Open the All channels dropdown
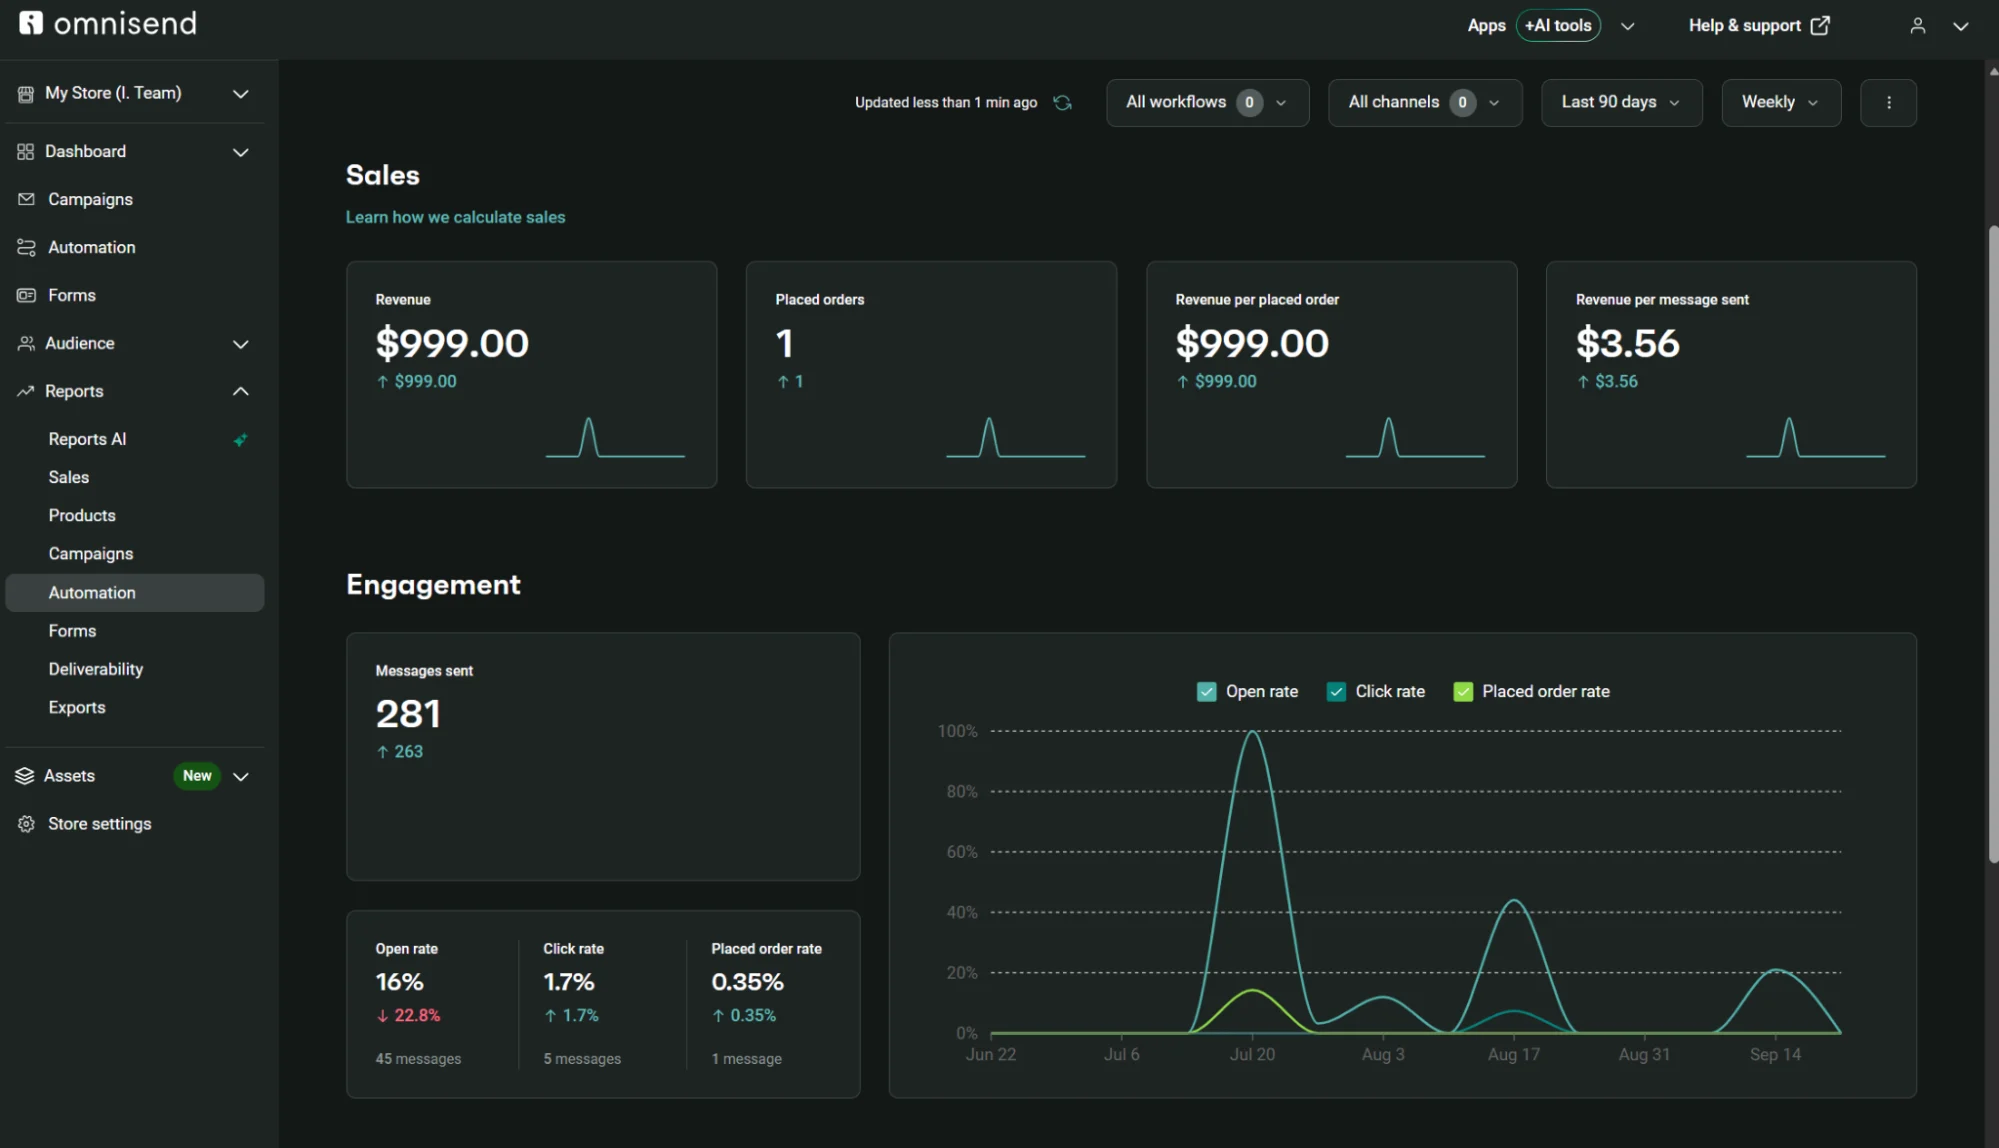This screenshot has height=1148, width=1999. 1425,103
